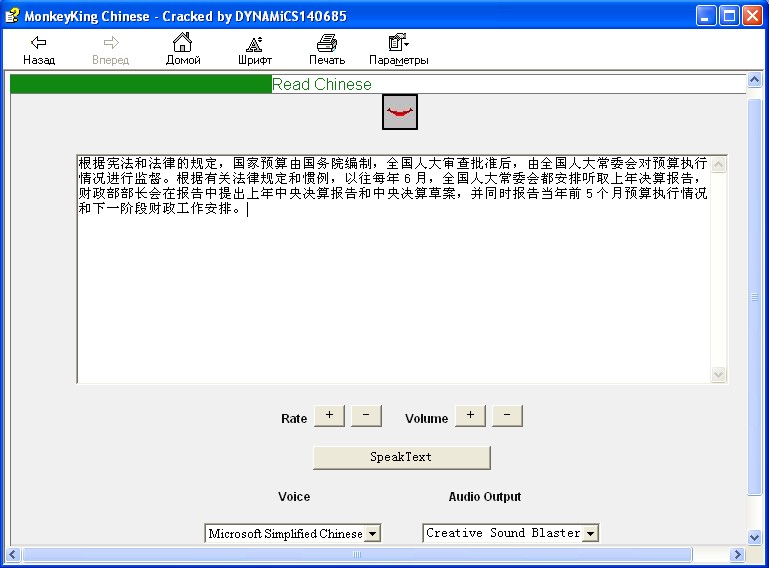Expand the Creative Sound Blaster output dropdown
The image size is (769, 568).
(591, 533)
